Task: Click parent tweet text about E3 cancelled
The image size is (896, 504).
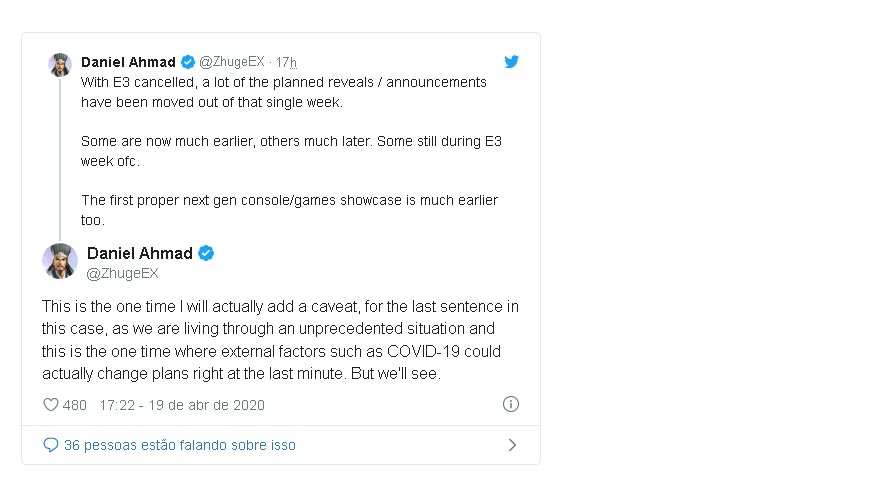Action: point(291,151)
